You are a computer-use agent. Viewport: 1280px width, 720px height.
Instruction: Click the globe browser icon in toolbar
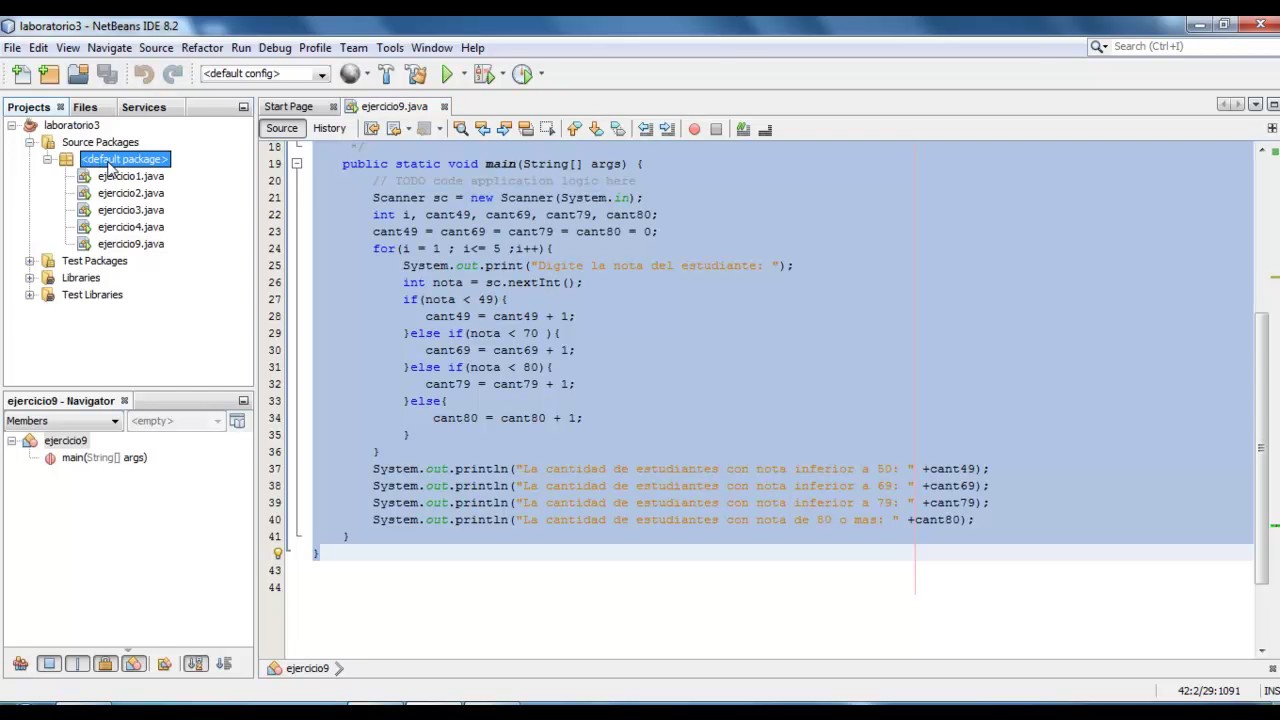(349, 74)
